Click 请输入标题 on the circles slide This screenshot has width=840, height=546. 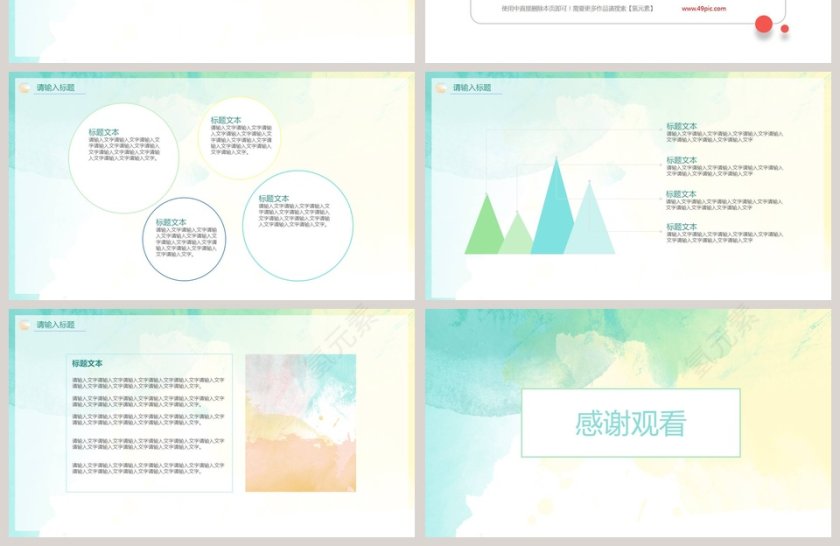pyautogui.click(x=55, y=88)
